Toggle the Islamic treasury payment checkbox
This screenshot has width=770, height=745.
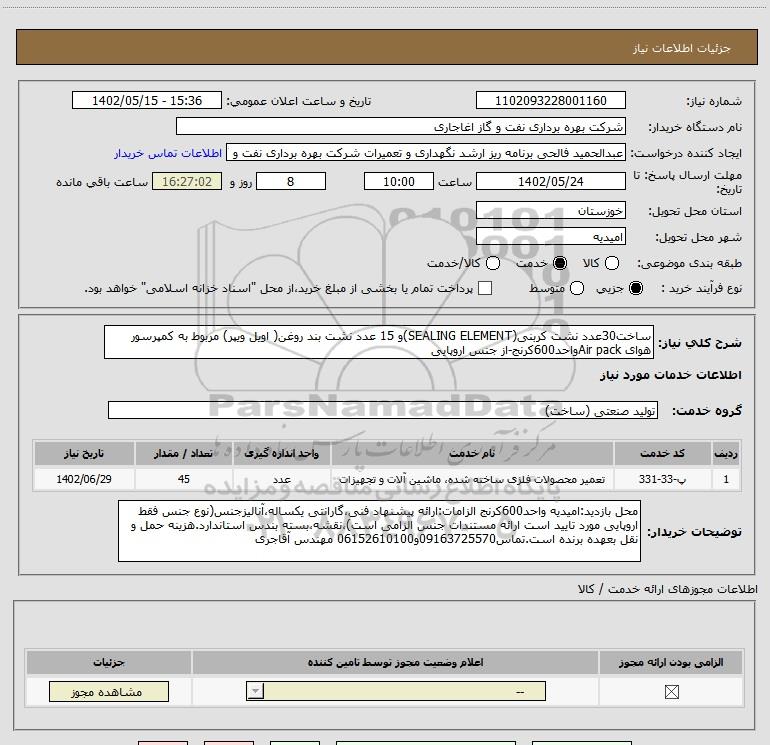485,288
